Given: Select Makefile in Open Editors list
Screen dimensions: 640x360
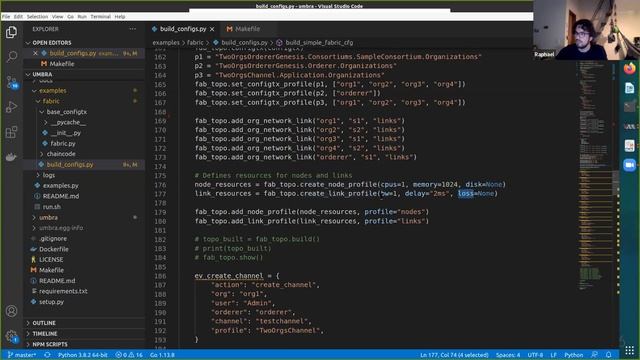Looking at the screenshot, I should point(62,64).
